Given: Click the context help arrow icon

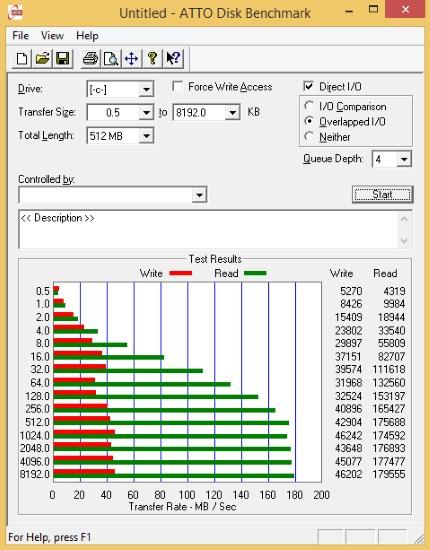Looking at the screenshot, I should [173, 58].
